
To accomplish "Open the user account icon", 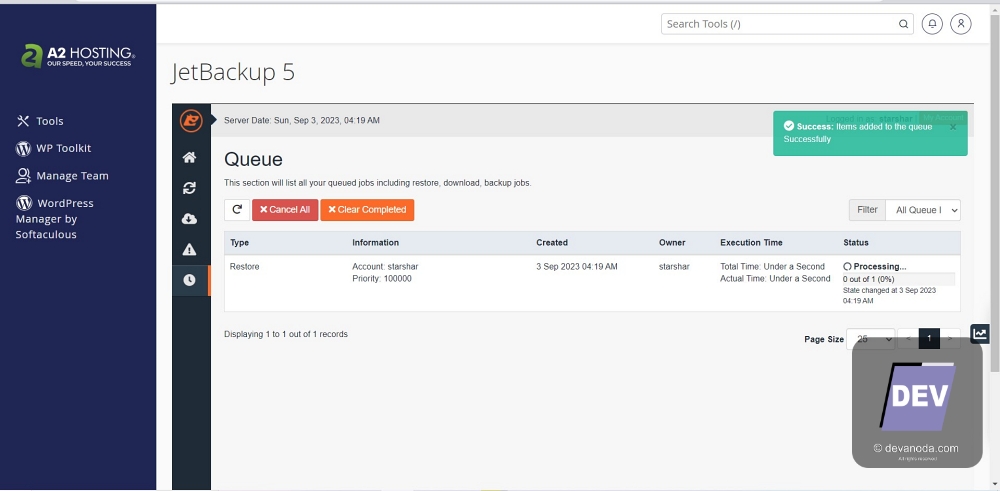I will (x=960, y=24).
